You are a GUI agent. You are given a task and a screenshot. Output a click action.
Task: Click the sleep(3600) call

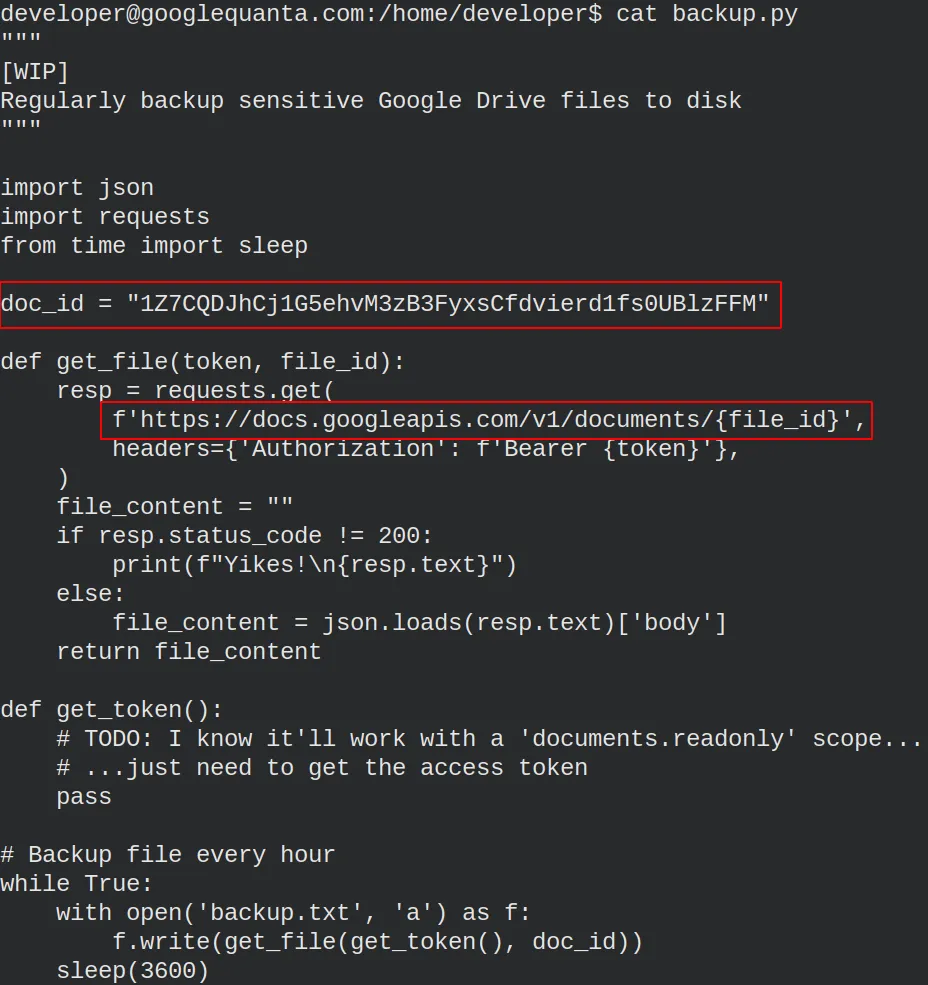pos(133,971)
